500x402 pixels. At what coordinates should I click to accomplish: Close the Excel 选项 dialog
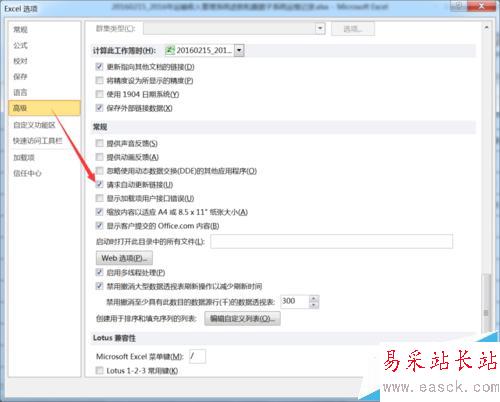[482, 6]
